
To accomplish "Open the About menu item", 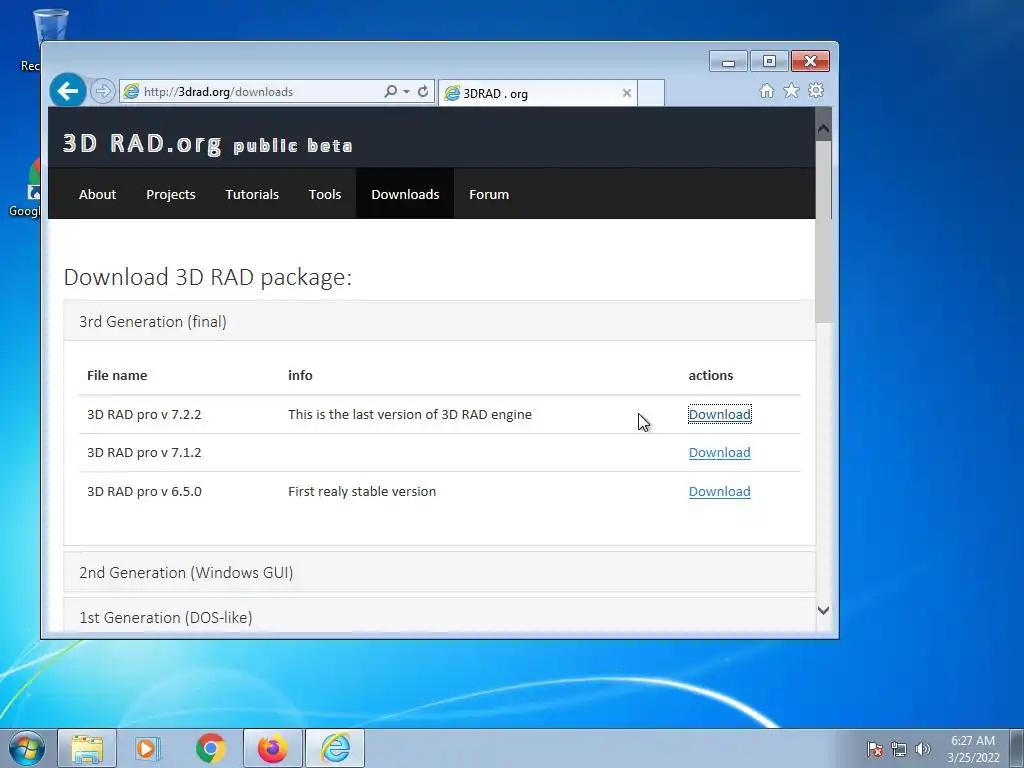I will pyautogui.click(x=97, y=194).
